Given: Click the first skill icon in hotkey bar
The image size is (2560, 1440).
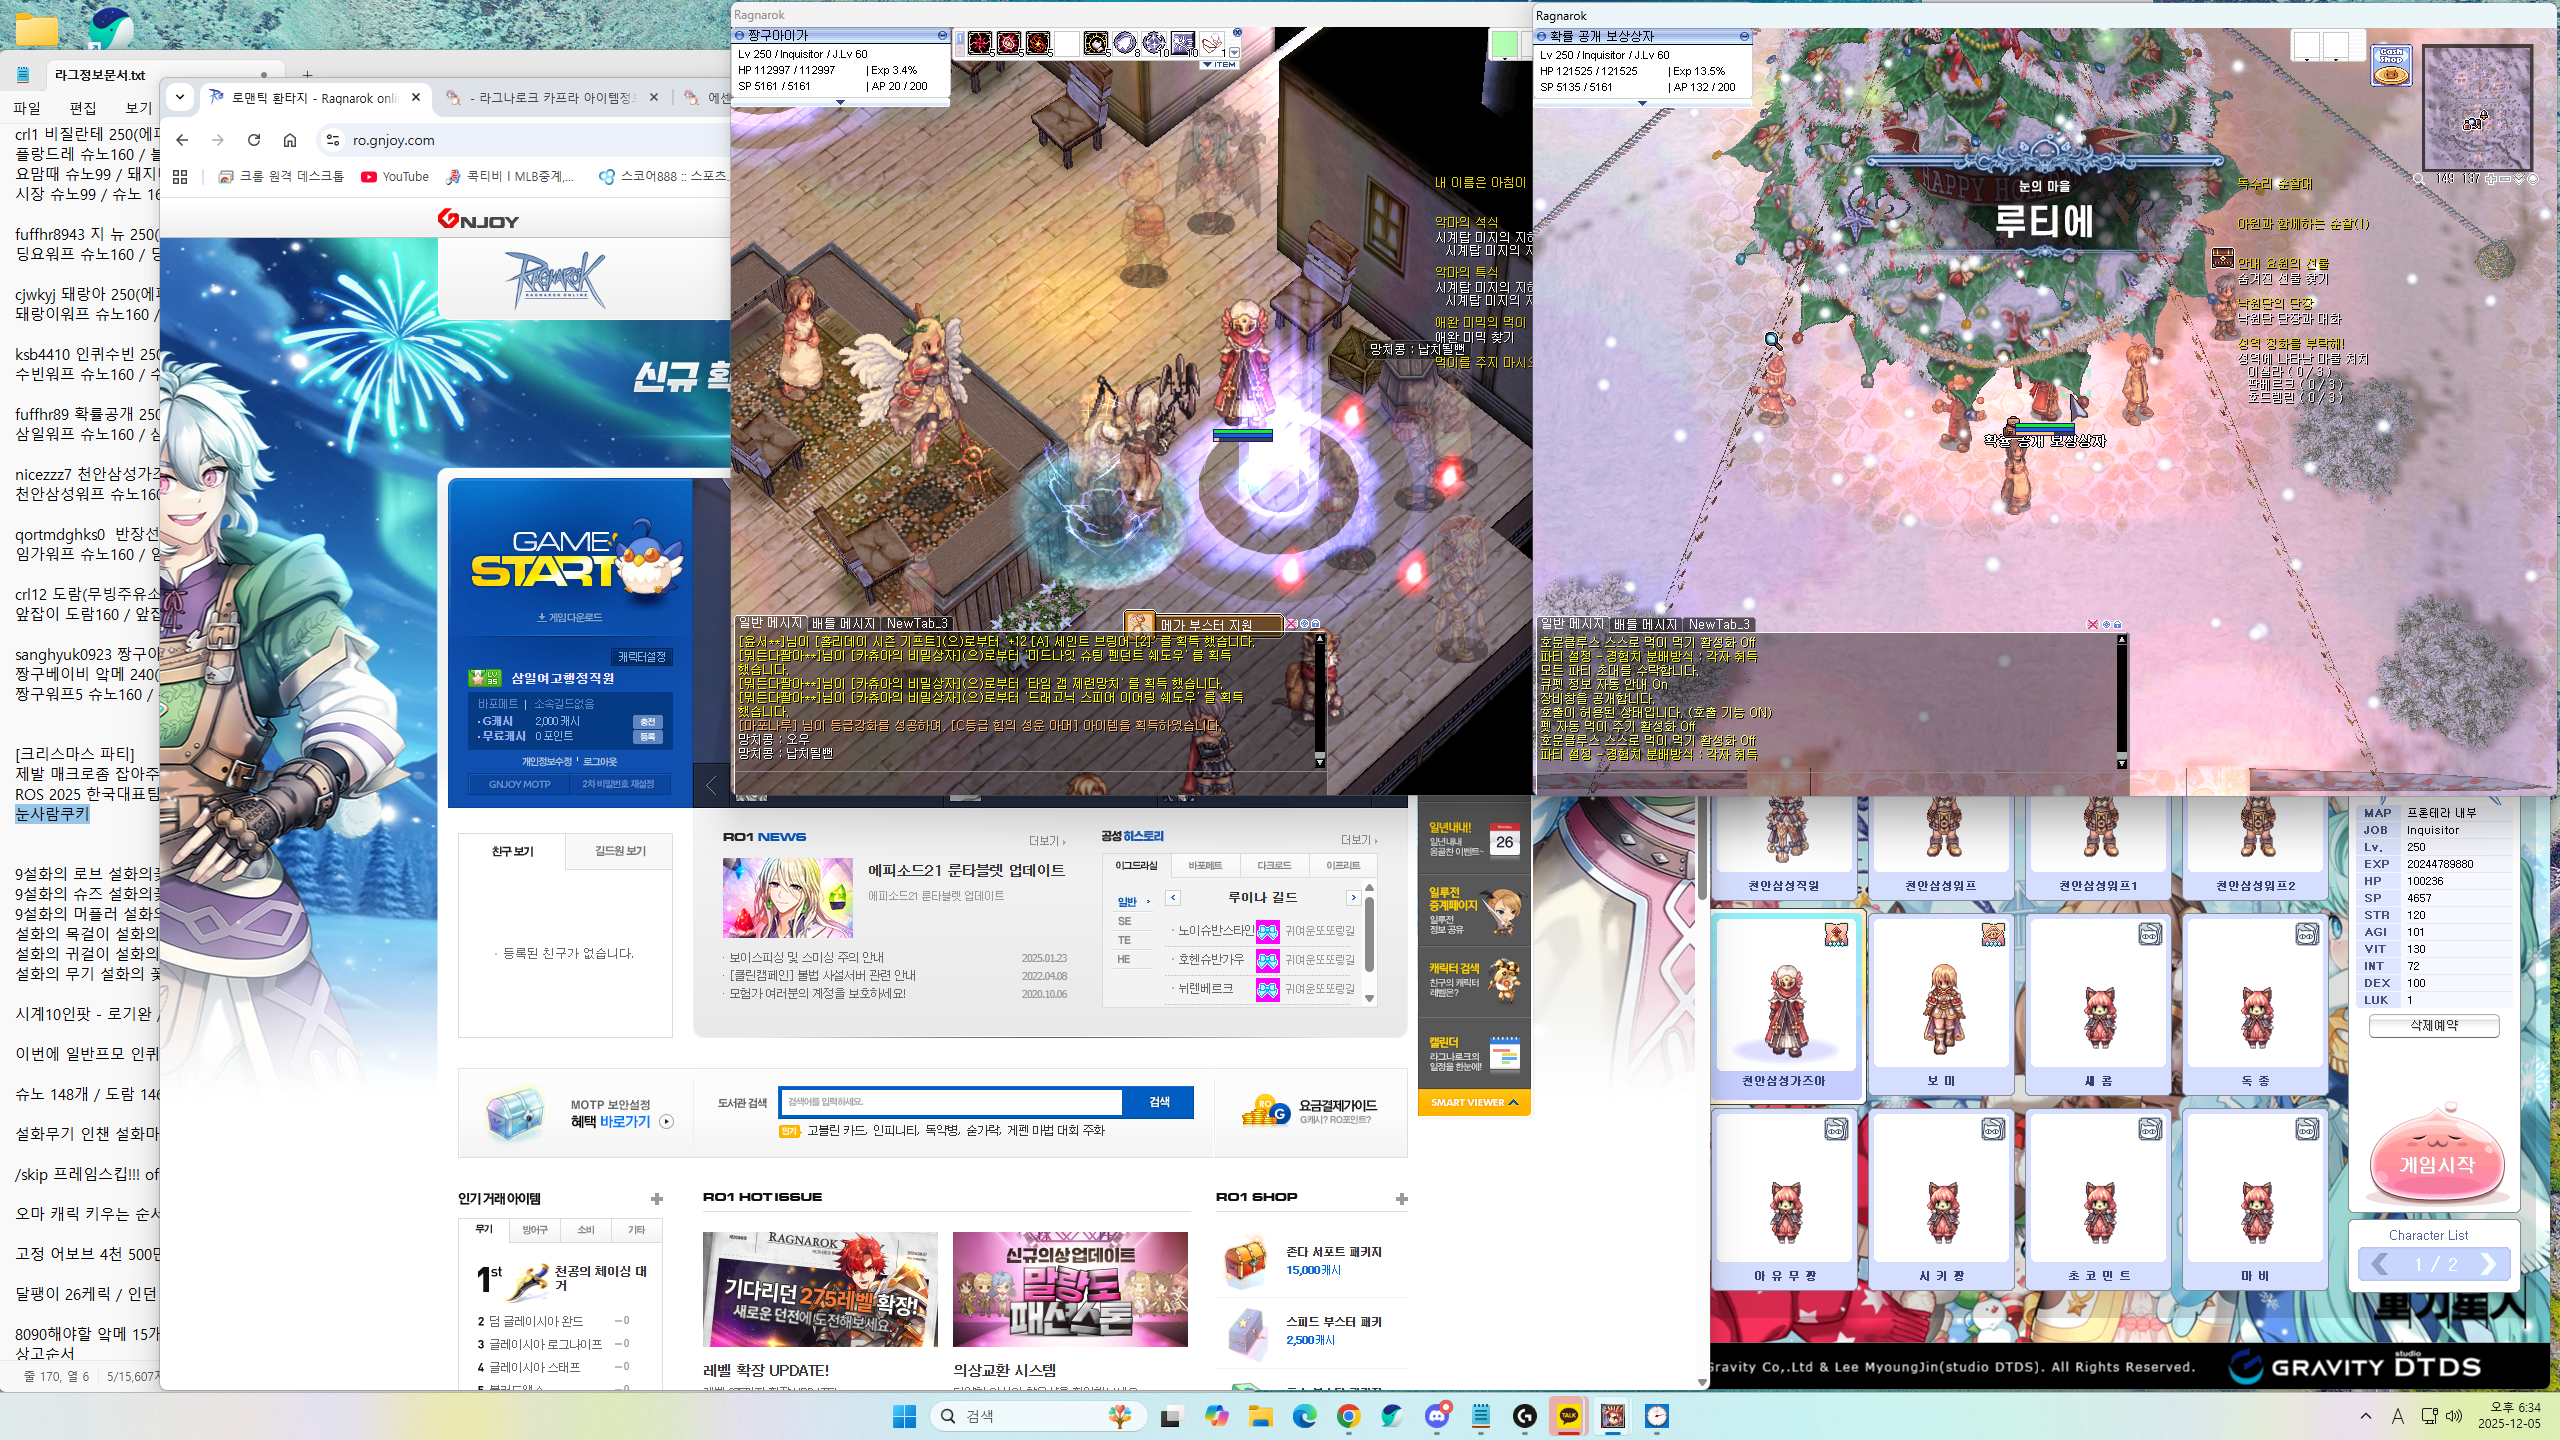Looking at the screenshot, I should click(980, 43).
